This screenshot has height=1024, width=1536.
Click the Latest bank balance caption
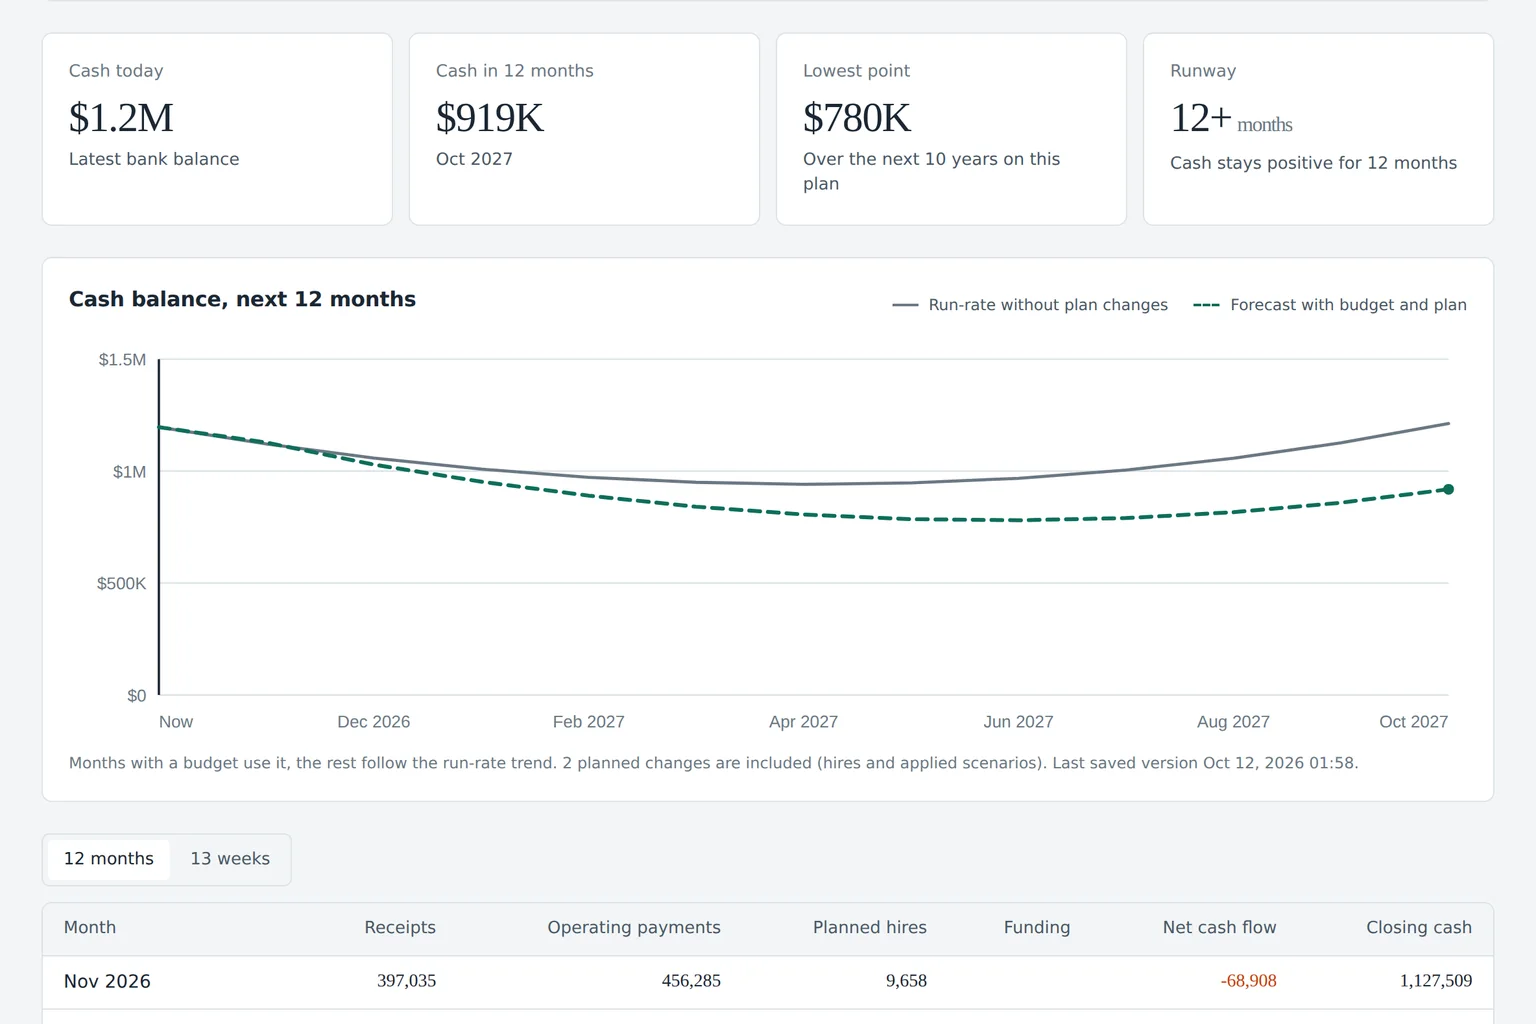(154, 159)
